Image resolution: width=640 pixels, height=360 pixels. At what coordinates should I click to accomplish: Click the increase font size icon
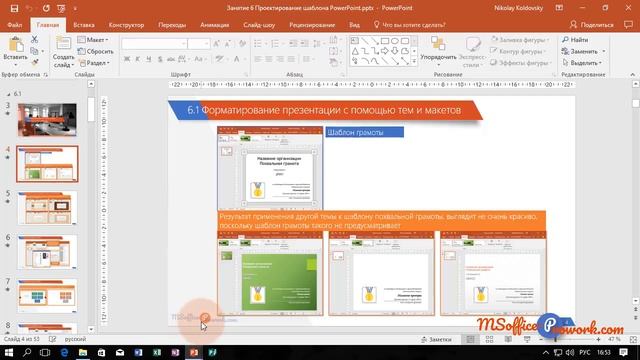(x=217, y=43)
